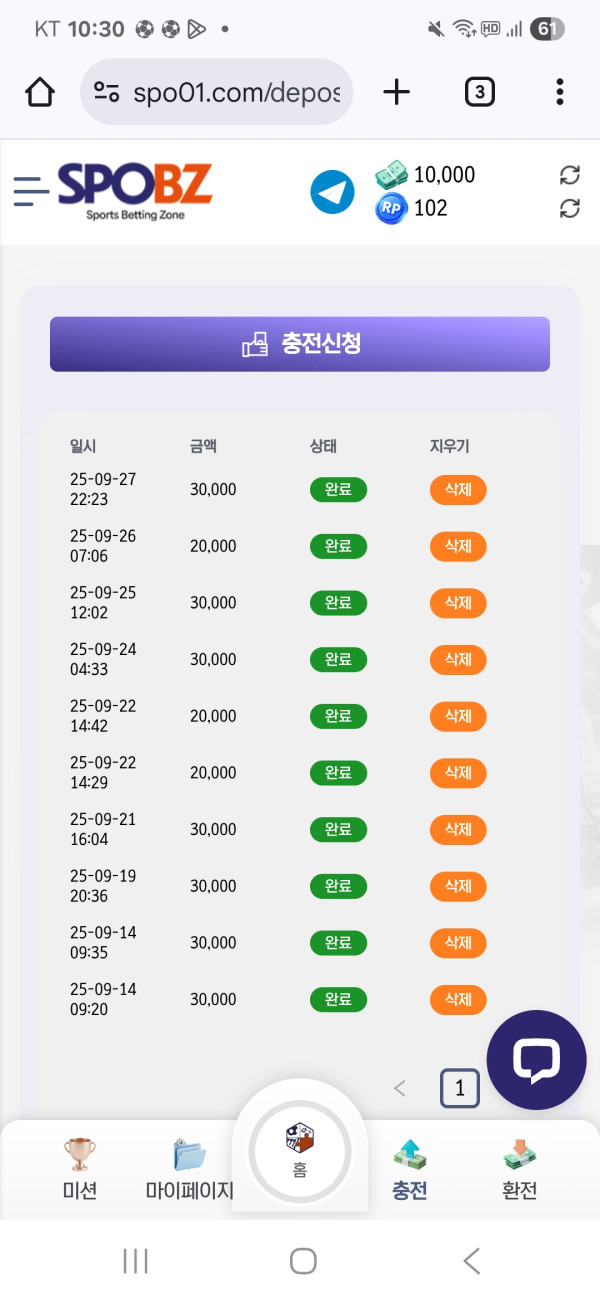Select page 1 in pagination
Viewport: 600px width, 1300px height.
[460, 1088]
